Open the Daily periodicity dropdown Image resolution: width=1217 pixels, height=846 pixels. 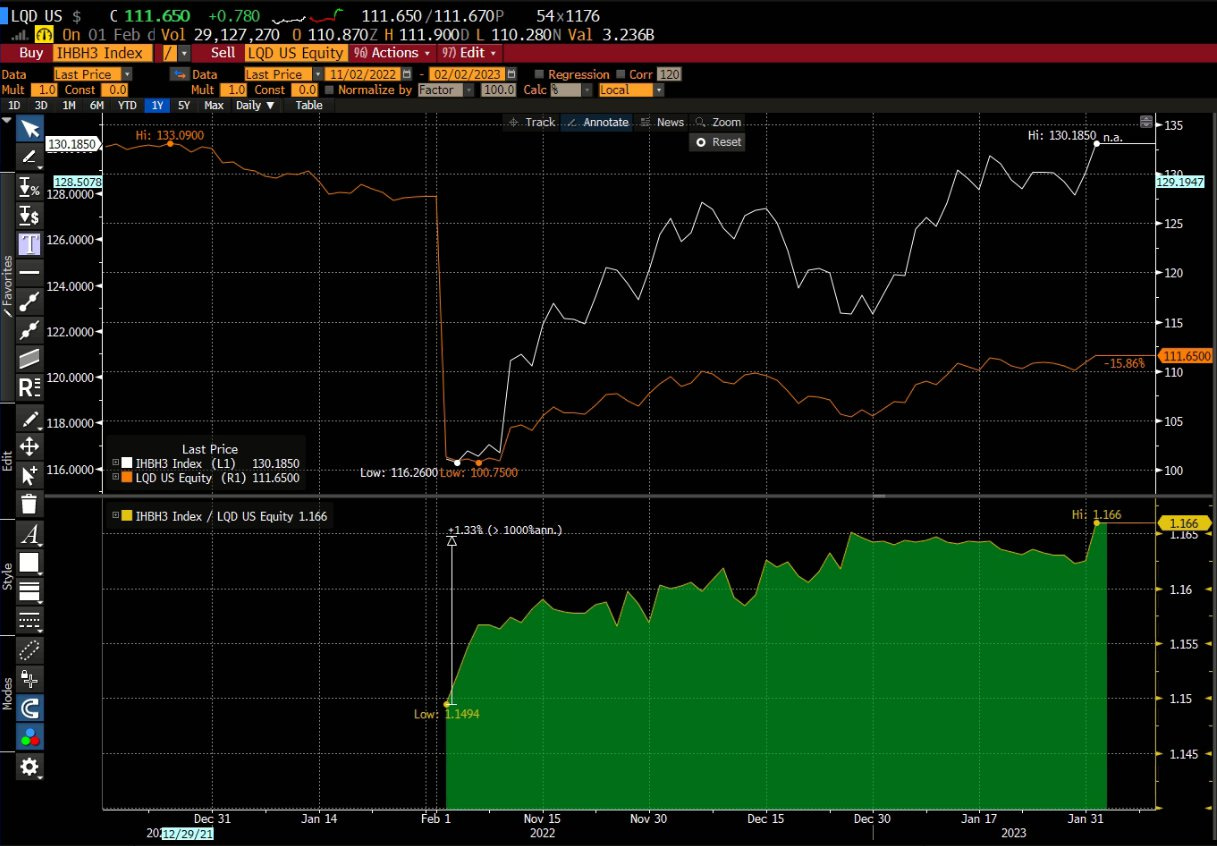[255, 105]
